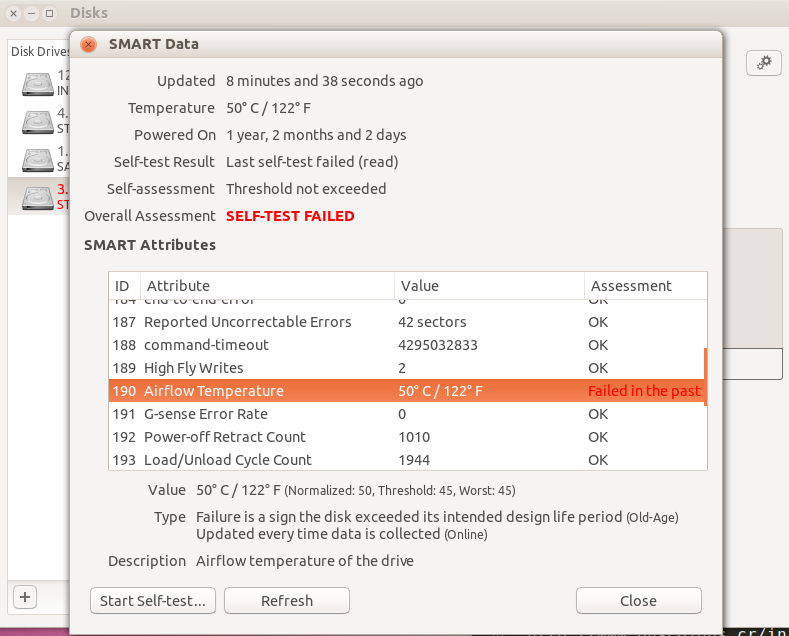
Task: Select the Load/Unload Cycle Count row
Action: coord(406,460)
